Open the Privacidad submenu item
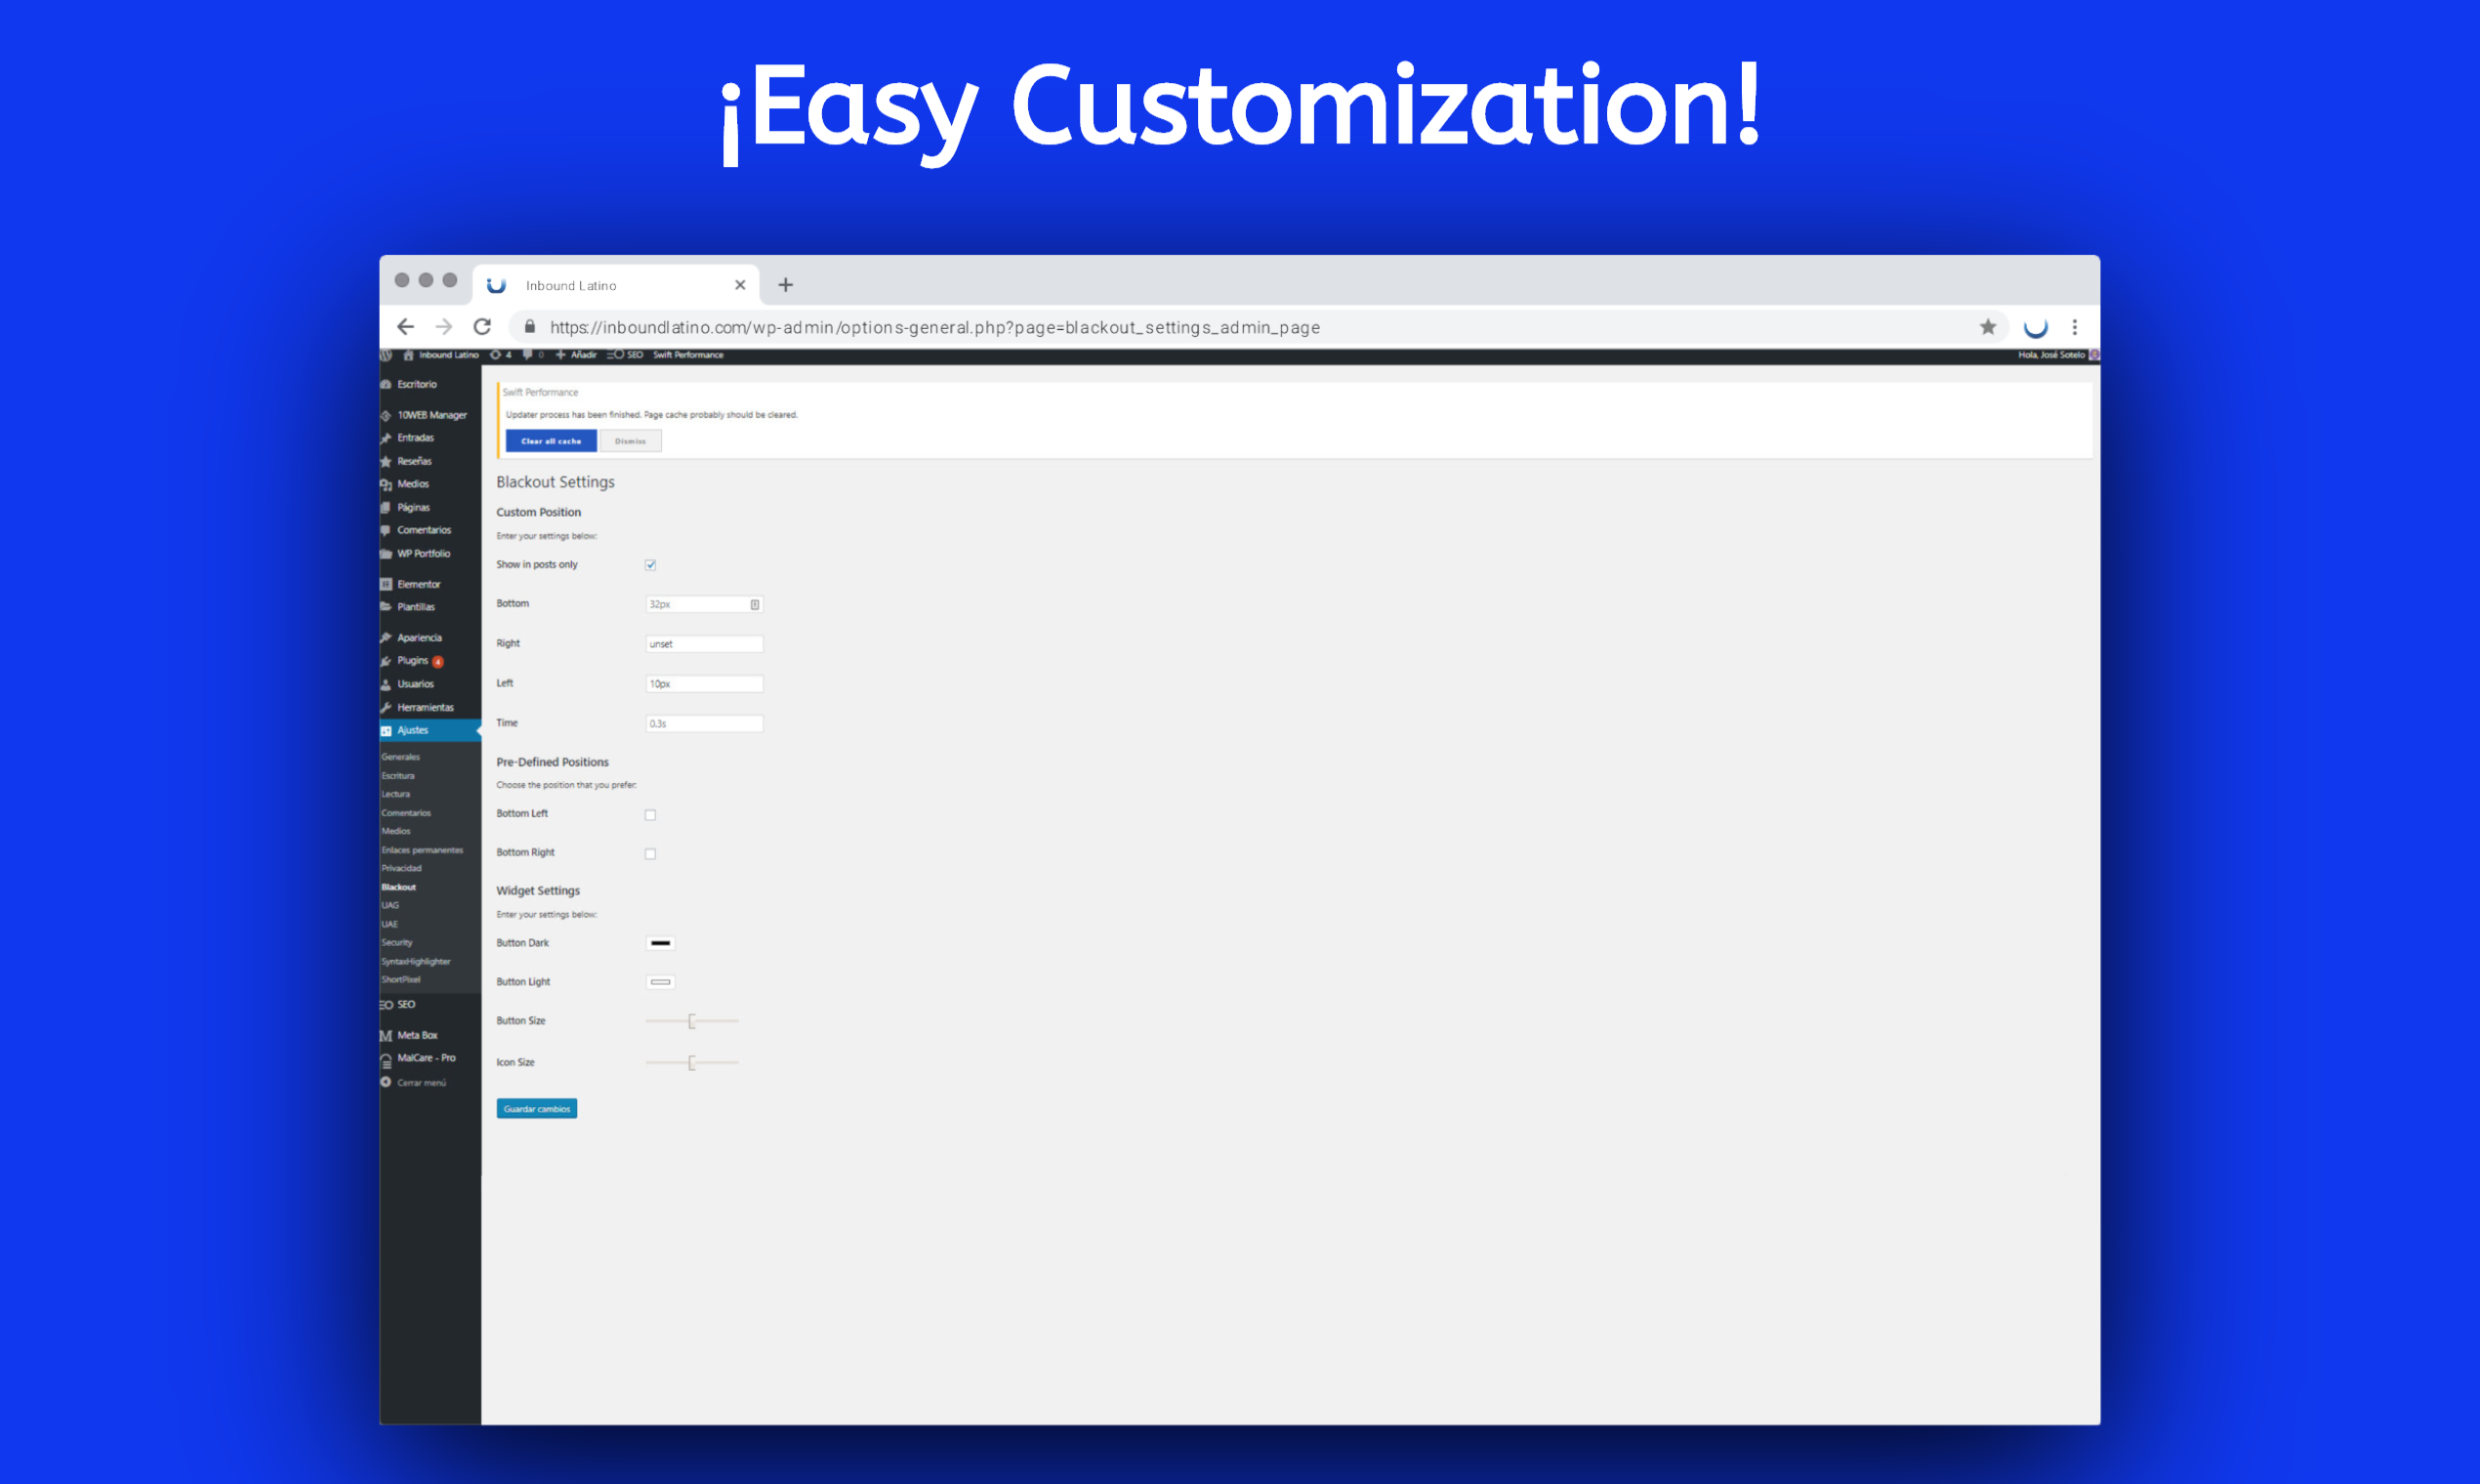The height and width of the screenshot is (1484, 2480). [401, 868]
